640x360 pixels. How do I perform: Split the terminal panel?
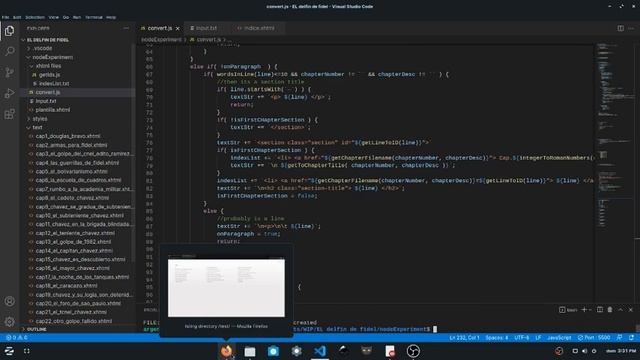(600, 310)
